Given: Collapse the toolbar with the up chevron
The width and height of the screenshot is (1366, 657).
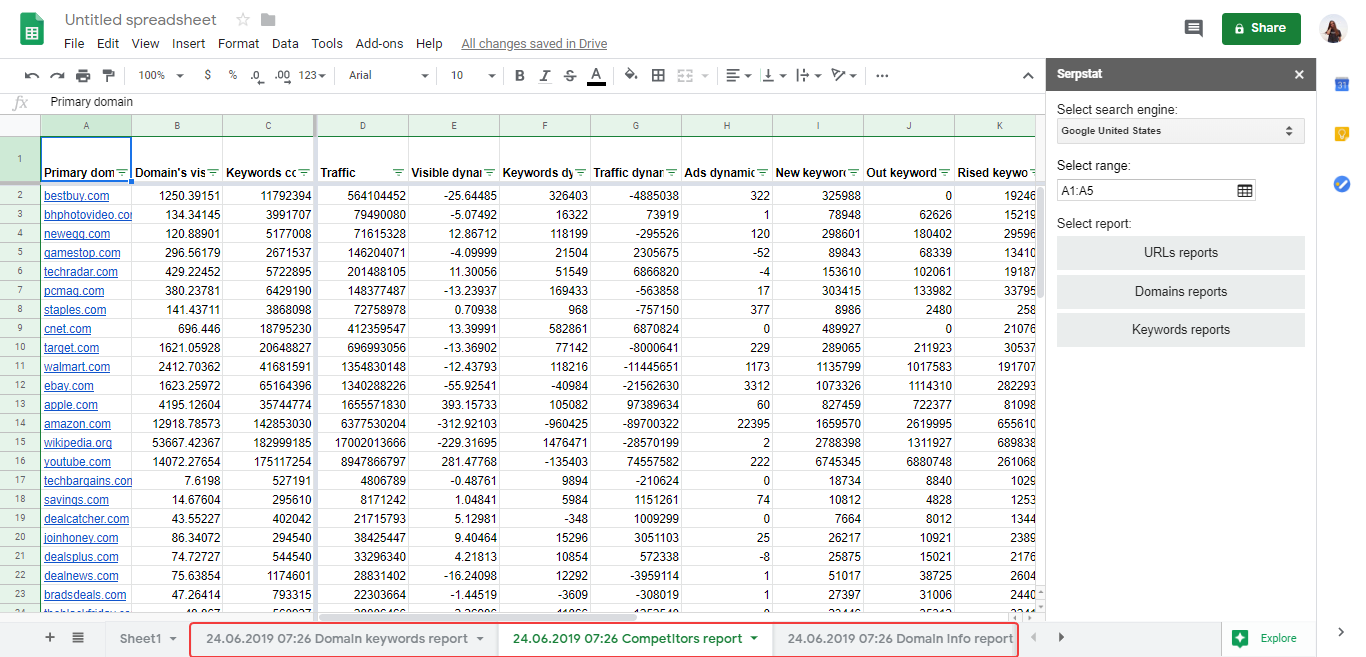Looking at the screenshot, I should point(1028,75).
